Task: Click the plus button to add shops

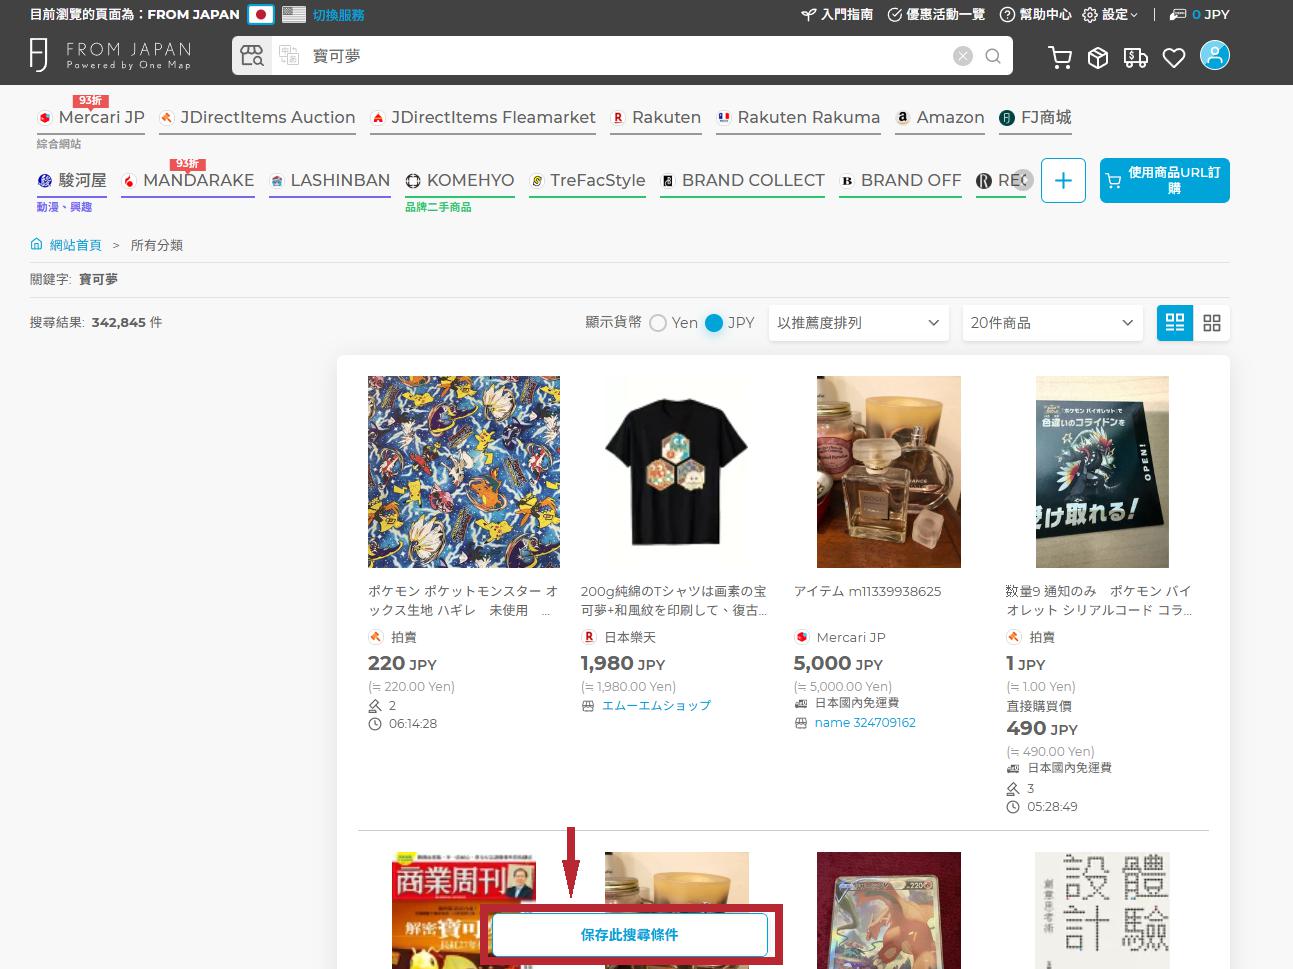Action: [x=1063, y=181]
